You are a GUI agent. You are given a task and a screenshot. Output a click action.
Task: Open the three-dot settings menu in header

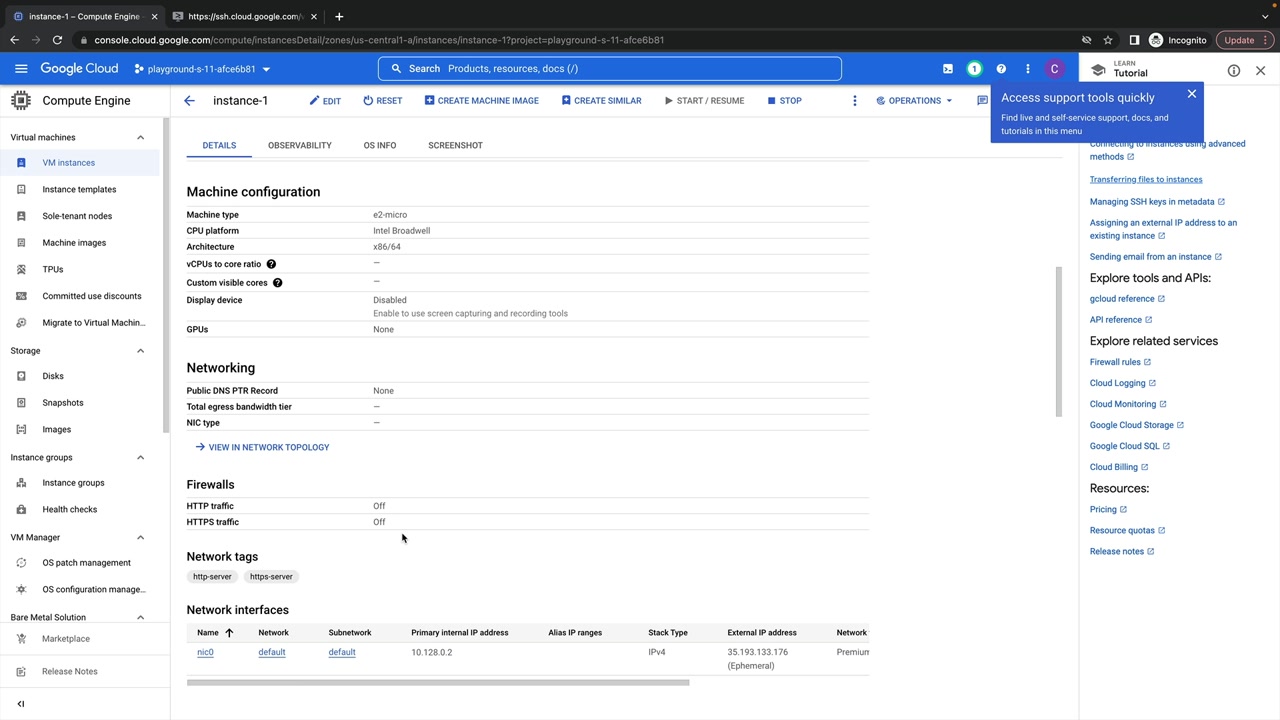coord(1027,69)
